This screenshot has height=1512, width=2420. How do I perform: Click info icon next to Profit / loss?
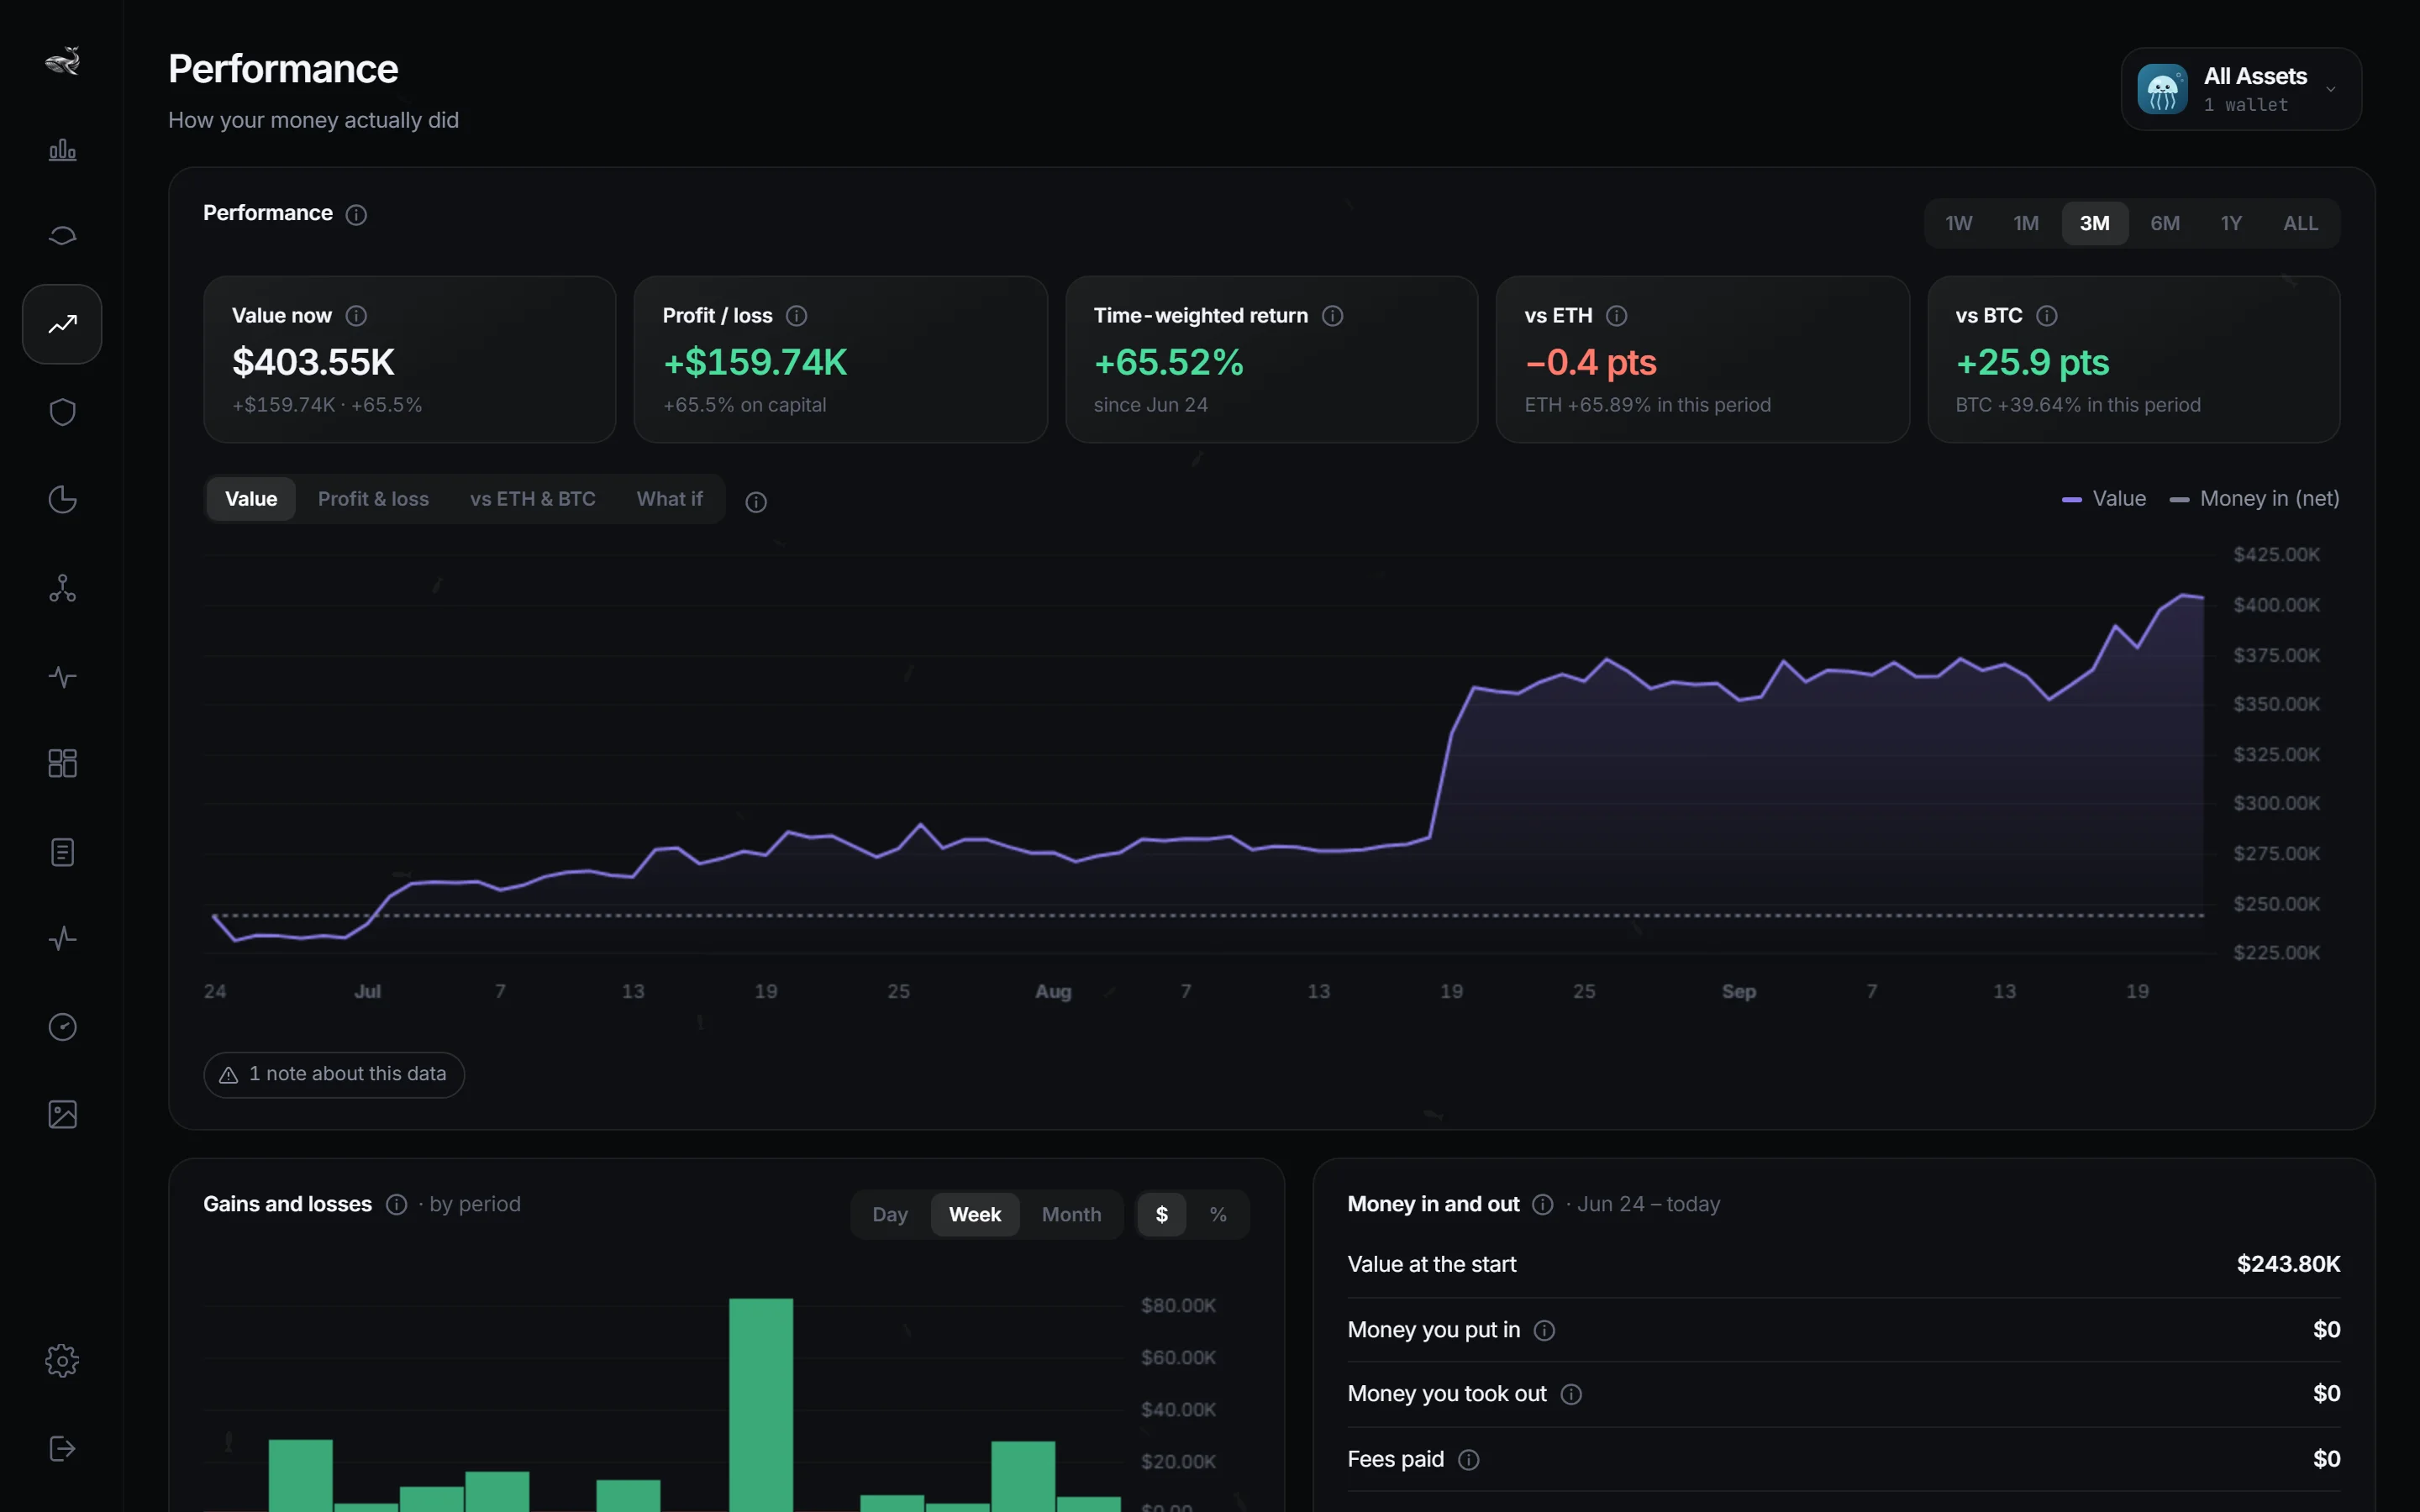tap(796, 316)
